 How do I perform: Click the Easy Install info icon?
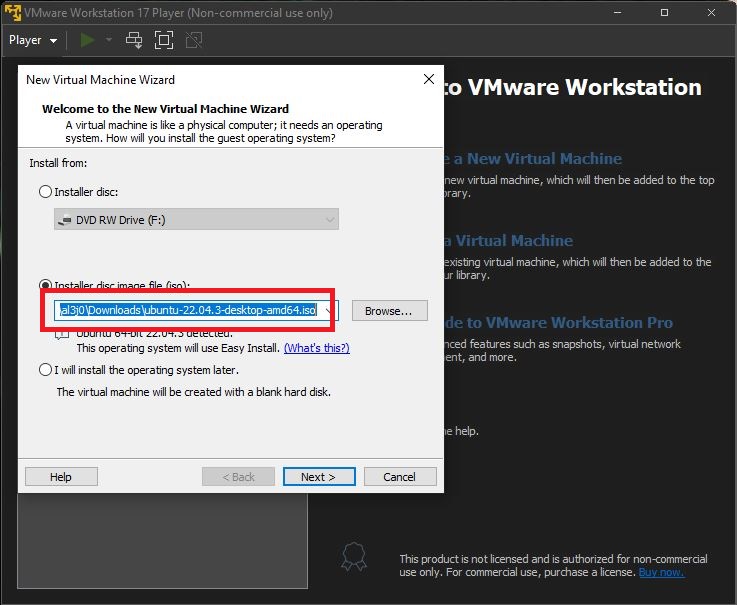click(x=62, y=335)
